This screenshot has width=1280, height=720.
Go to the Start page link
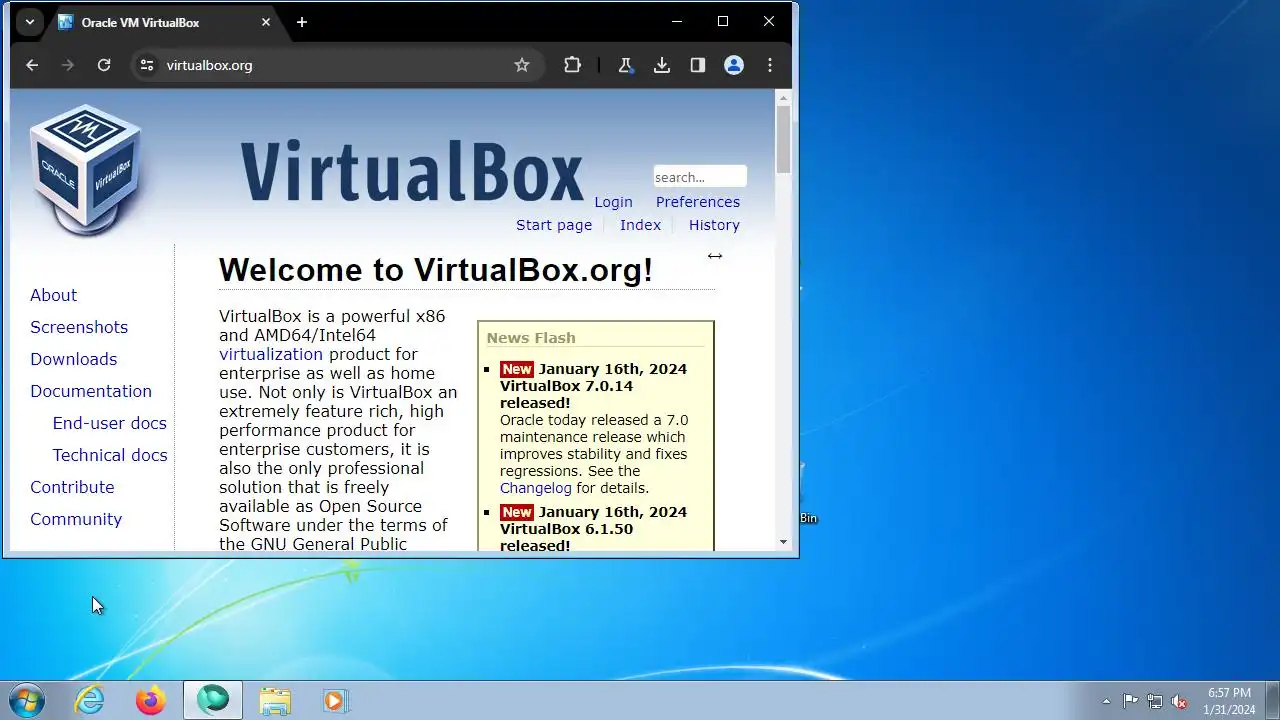pos(554,225)
